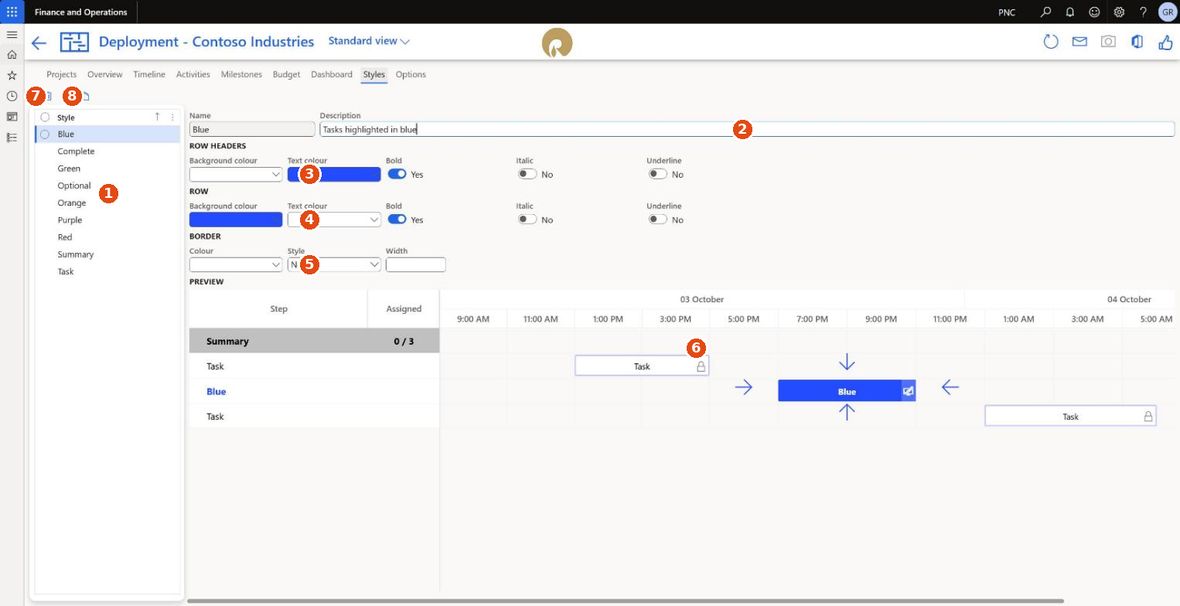Click the thumbs up icon
Viewport: 1180px width, 606px height.
[1166, 42]
